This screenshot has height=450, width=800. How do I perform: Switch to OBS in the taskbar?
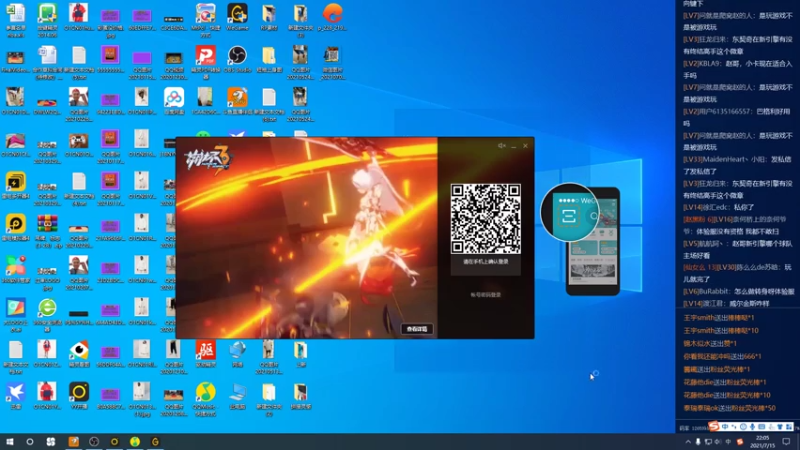(94, 442)
